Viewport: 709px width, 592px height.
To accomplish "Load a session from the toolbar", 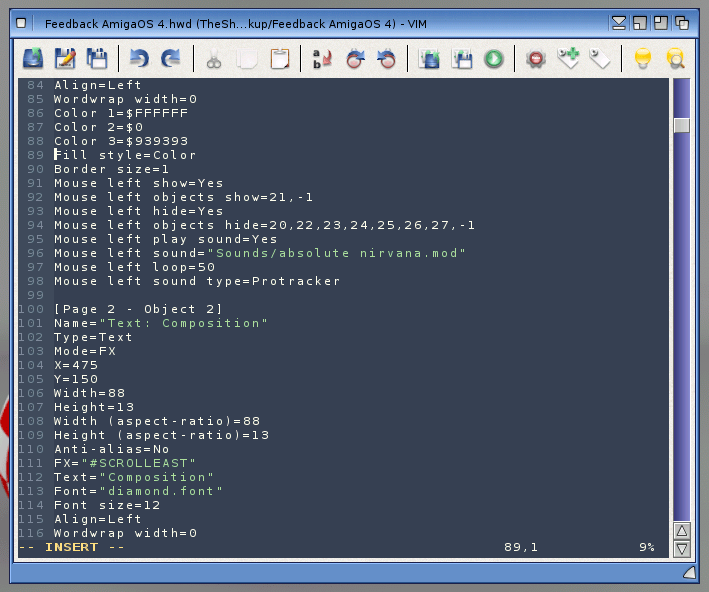I will [429, 59].
